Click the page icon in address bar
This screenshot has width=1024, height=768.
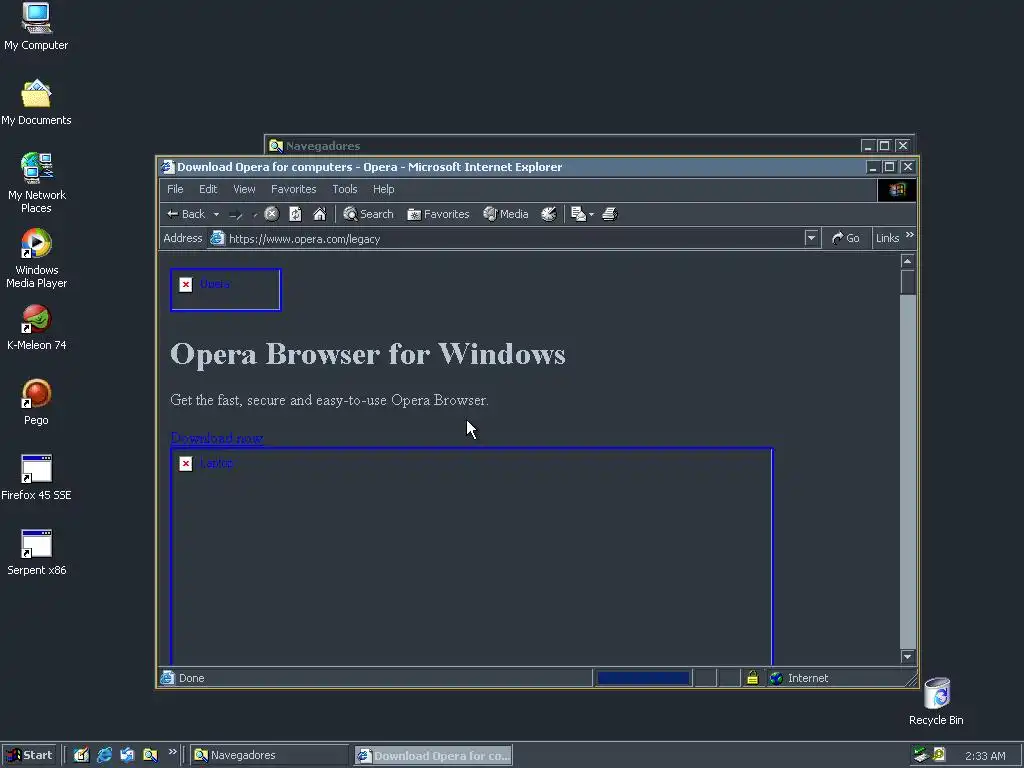point(217,238)
